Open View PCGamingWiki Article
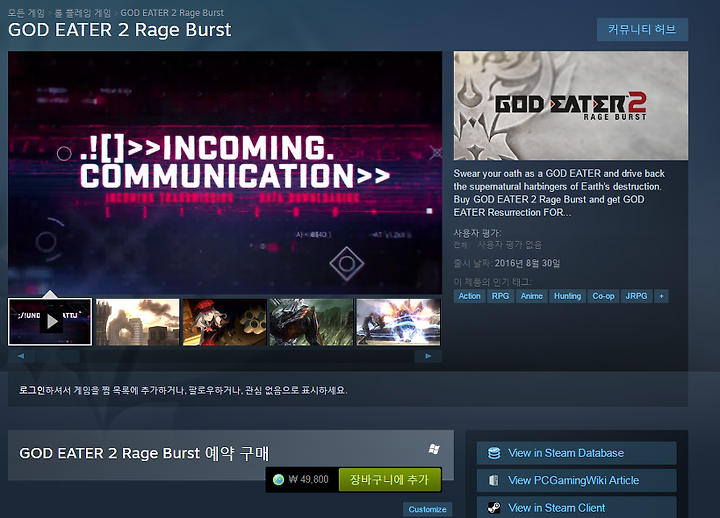720x518 pixels. [576, 480]
